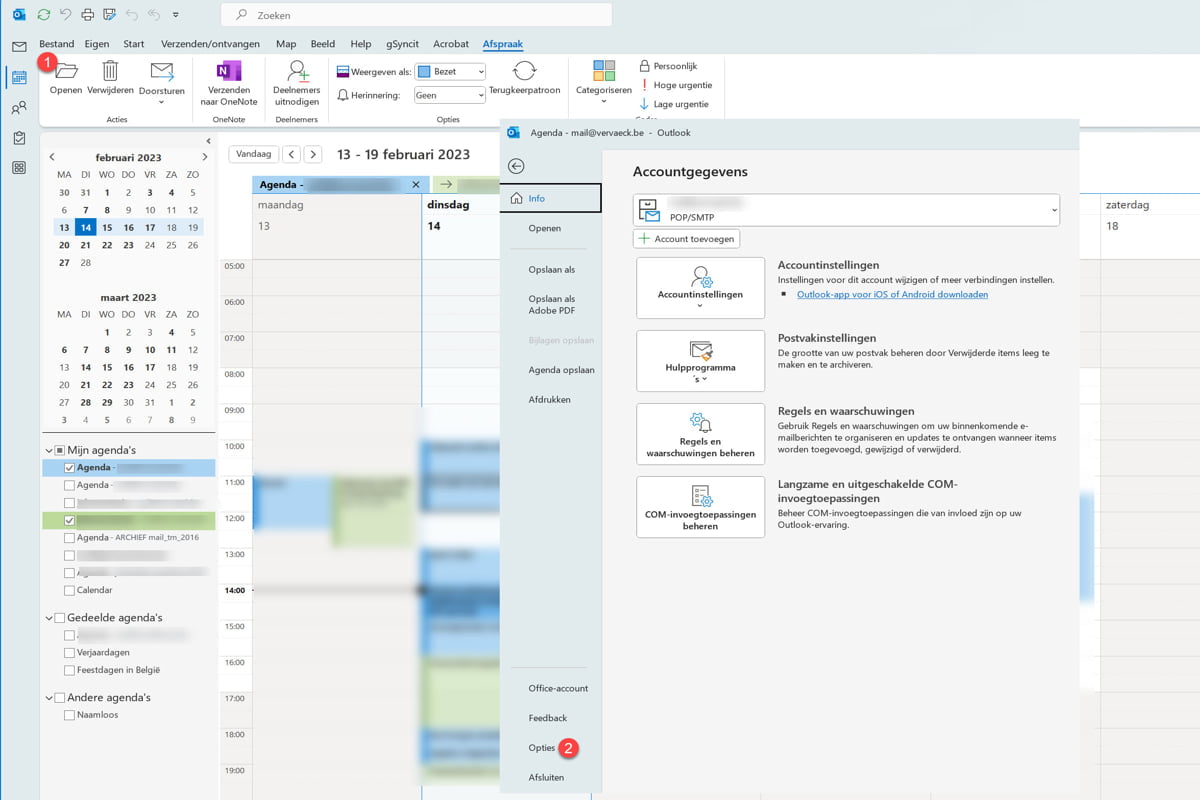
Task: Check the Verjaardagen calendar checkbox
Action: 69,652
